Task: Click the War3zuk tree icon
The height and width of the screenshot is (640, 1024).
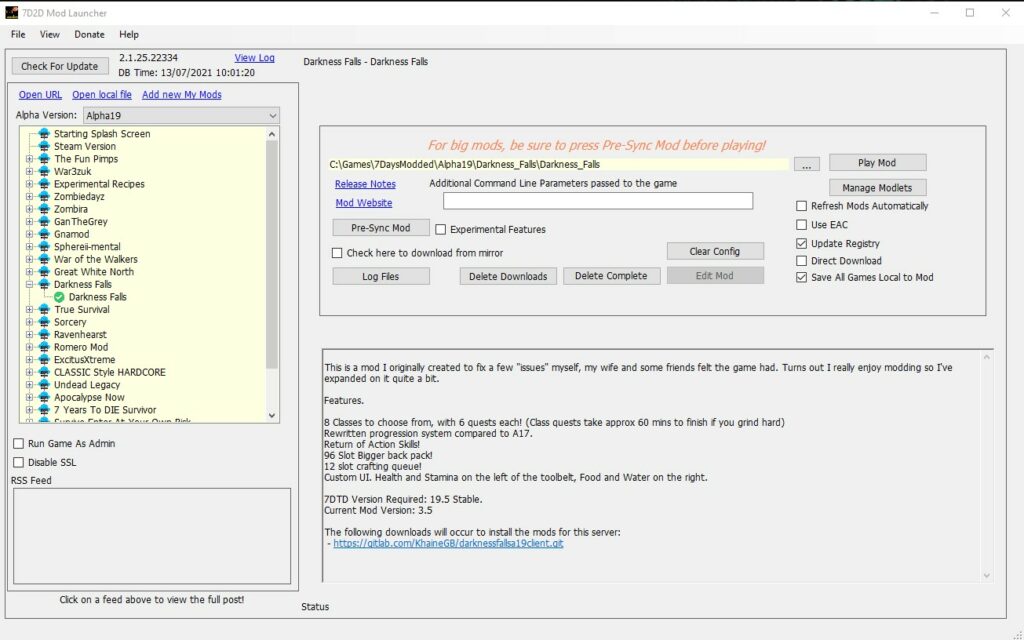Action: (44, 171)
